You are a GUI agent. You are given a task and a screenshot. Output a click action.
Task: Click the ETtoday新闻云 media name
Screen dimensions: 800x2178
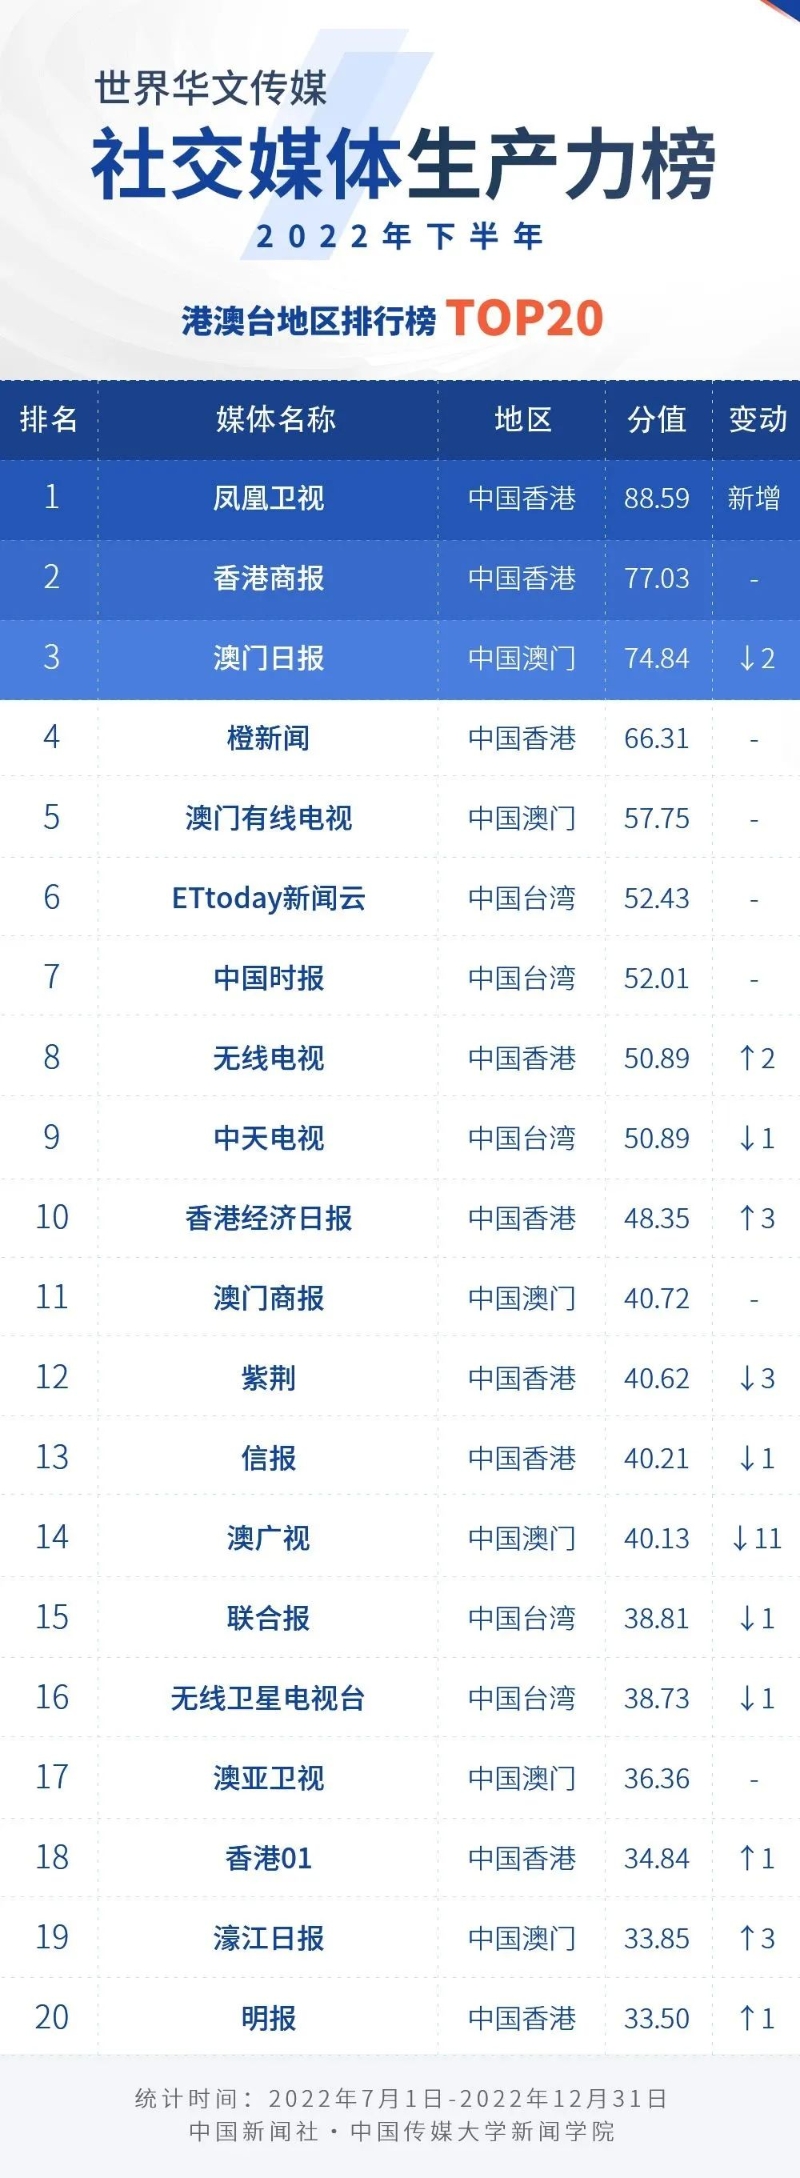click(268, 898)
